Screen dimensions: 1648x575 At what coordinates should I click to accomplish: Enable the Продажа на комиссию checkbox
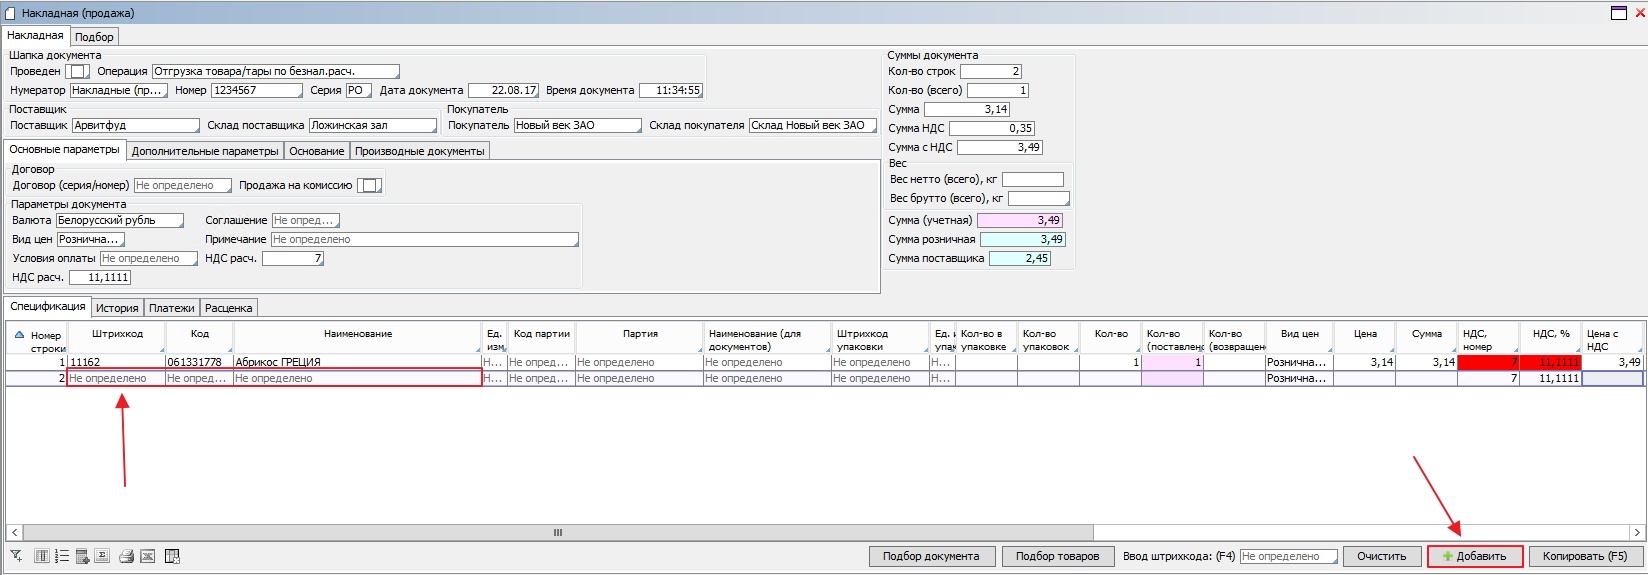click(x=369, y=185)
